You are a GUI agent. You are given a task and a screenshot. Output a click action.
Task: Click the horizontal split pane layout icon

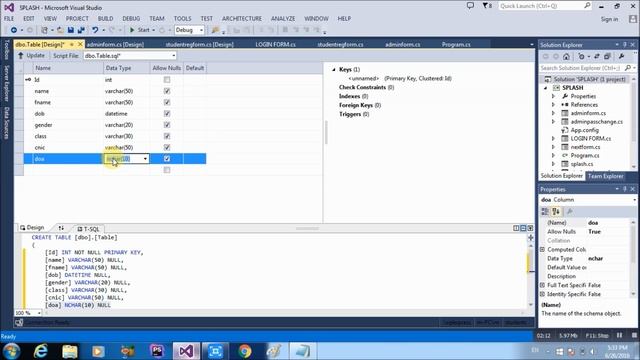[523, 228]
